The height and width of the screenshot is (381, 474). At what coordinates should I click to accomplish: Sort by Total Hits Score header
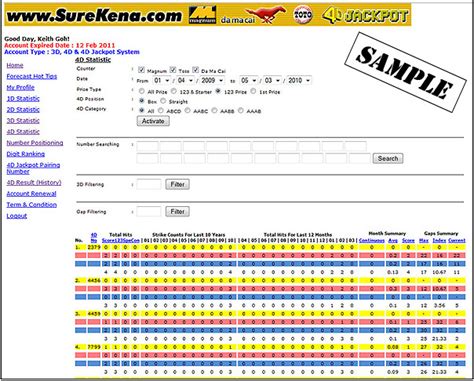(108, 240)
